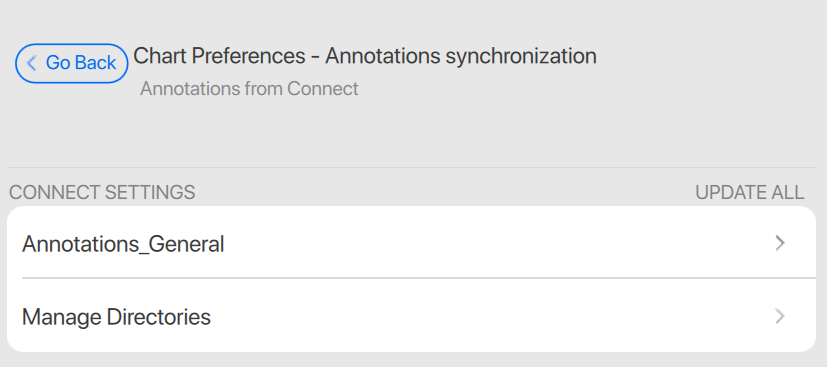
Task: Click the chevron arrow beside Annotations_General
Action: tap(780, 243)
